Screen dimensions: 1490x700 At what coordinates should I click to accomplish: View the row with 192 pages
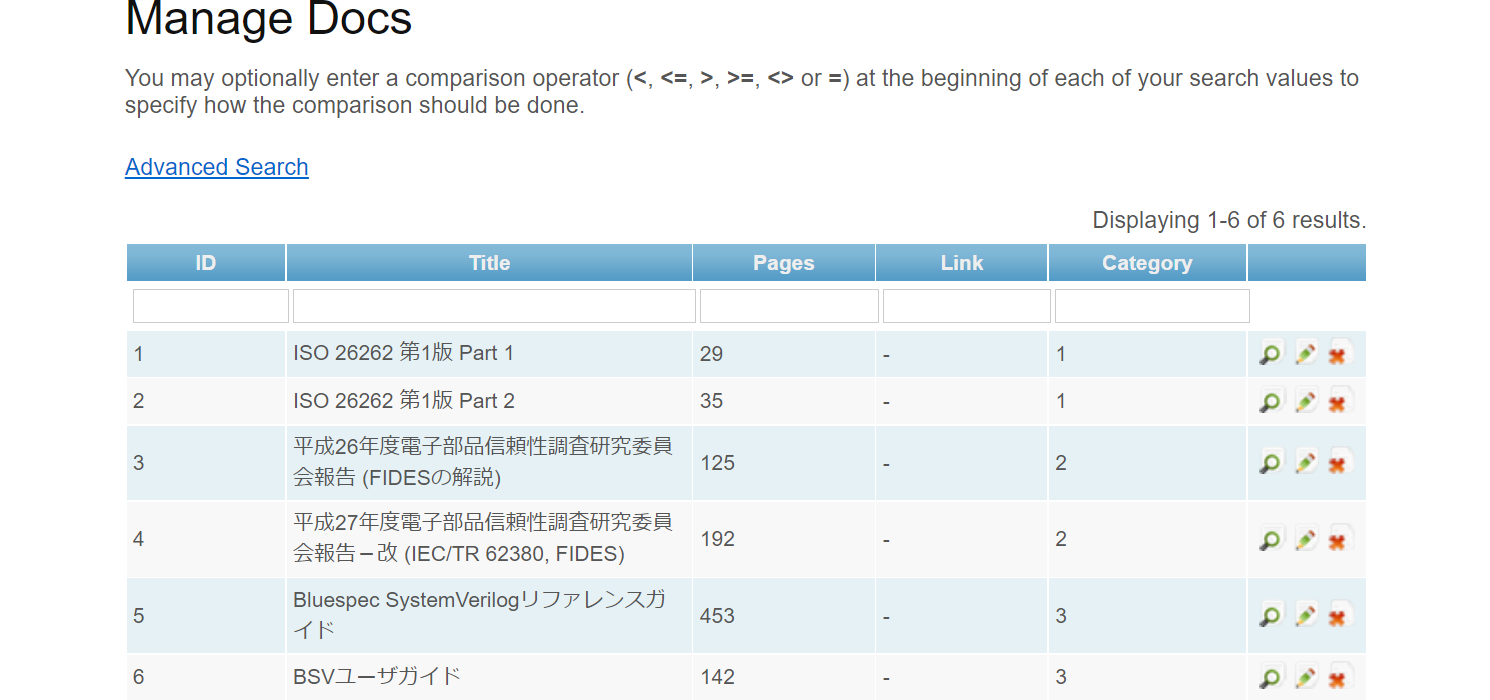[x=1270, y=540]
